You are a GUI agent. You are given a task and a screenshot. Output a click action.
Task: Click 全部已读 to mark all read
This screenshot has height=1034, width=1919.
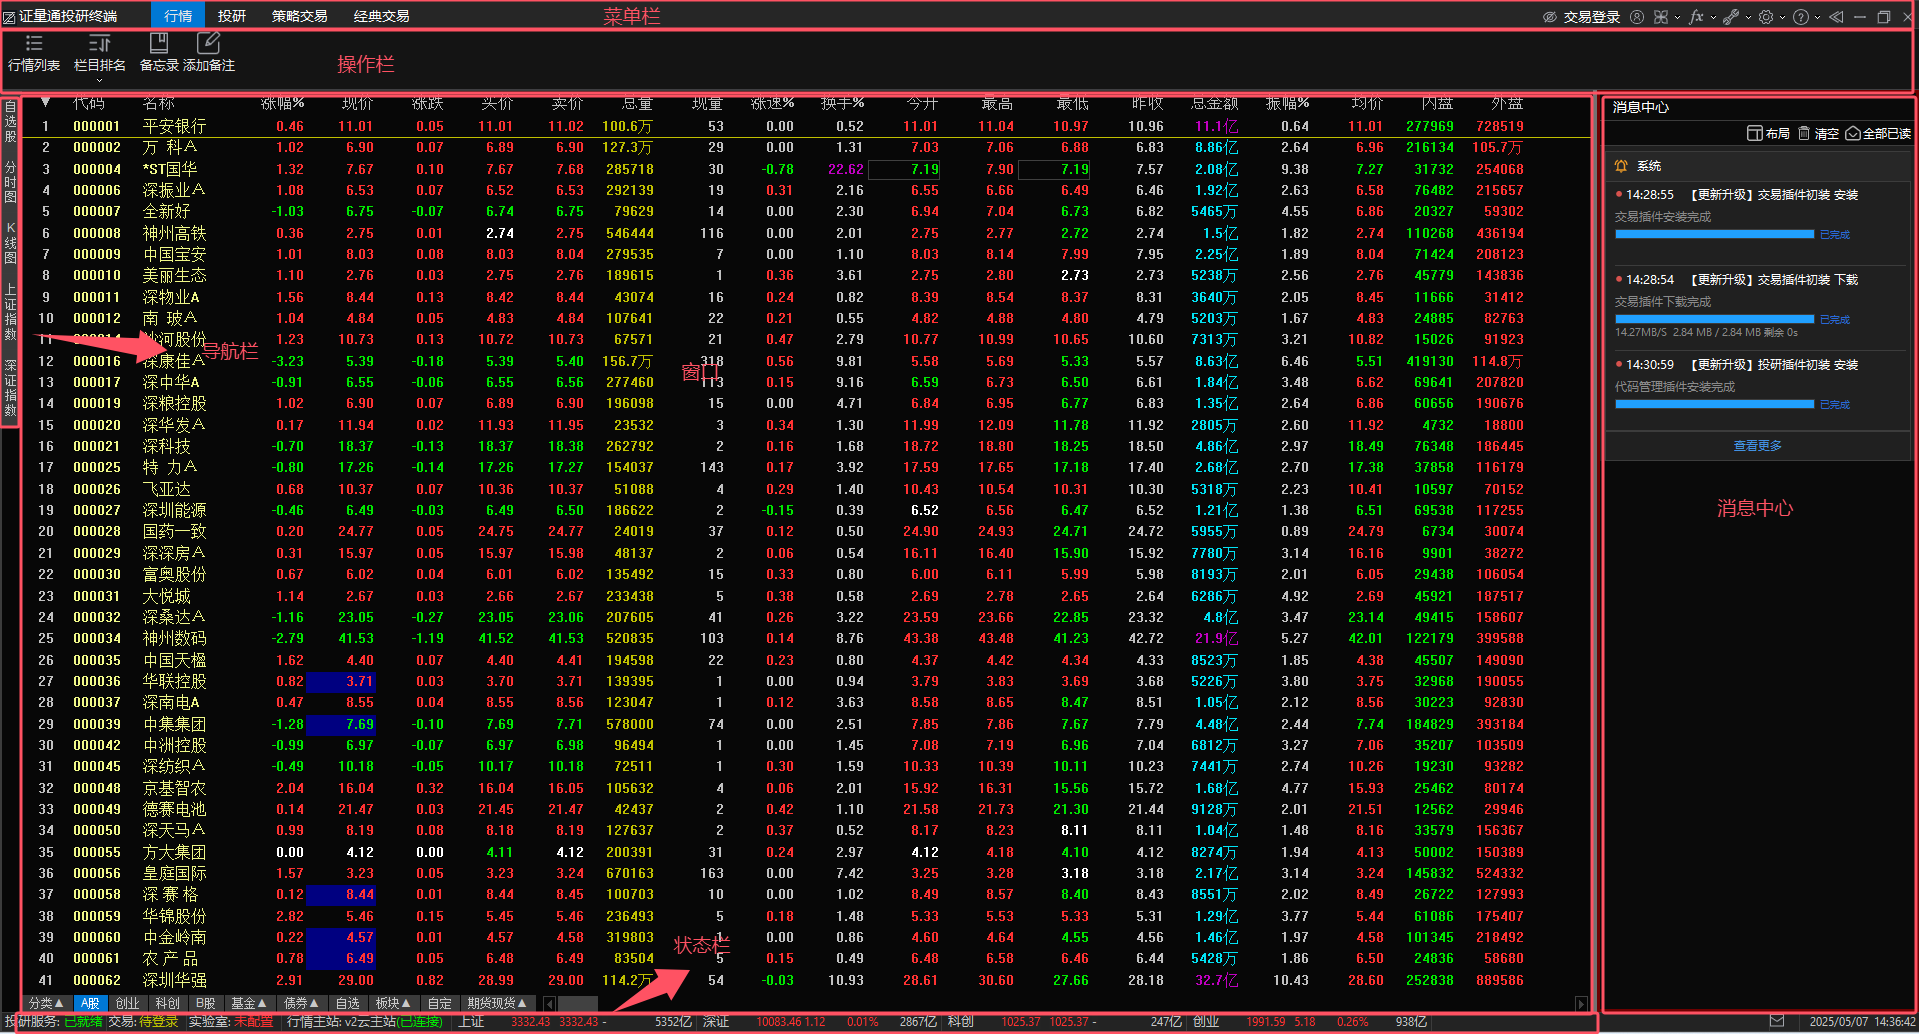click(x=1878, y=134)
